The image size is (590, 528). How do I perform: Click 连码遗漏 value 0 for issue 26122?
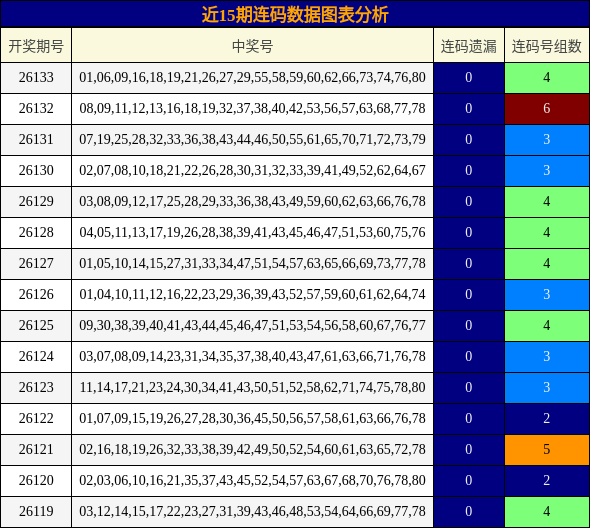pos(469,418)
